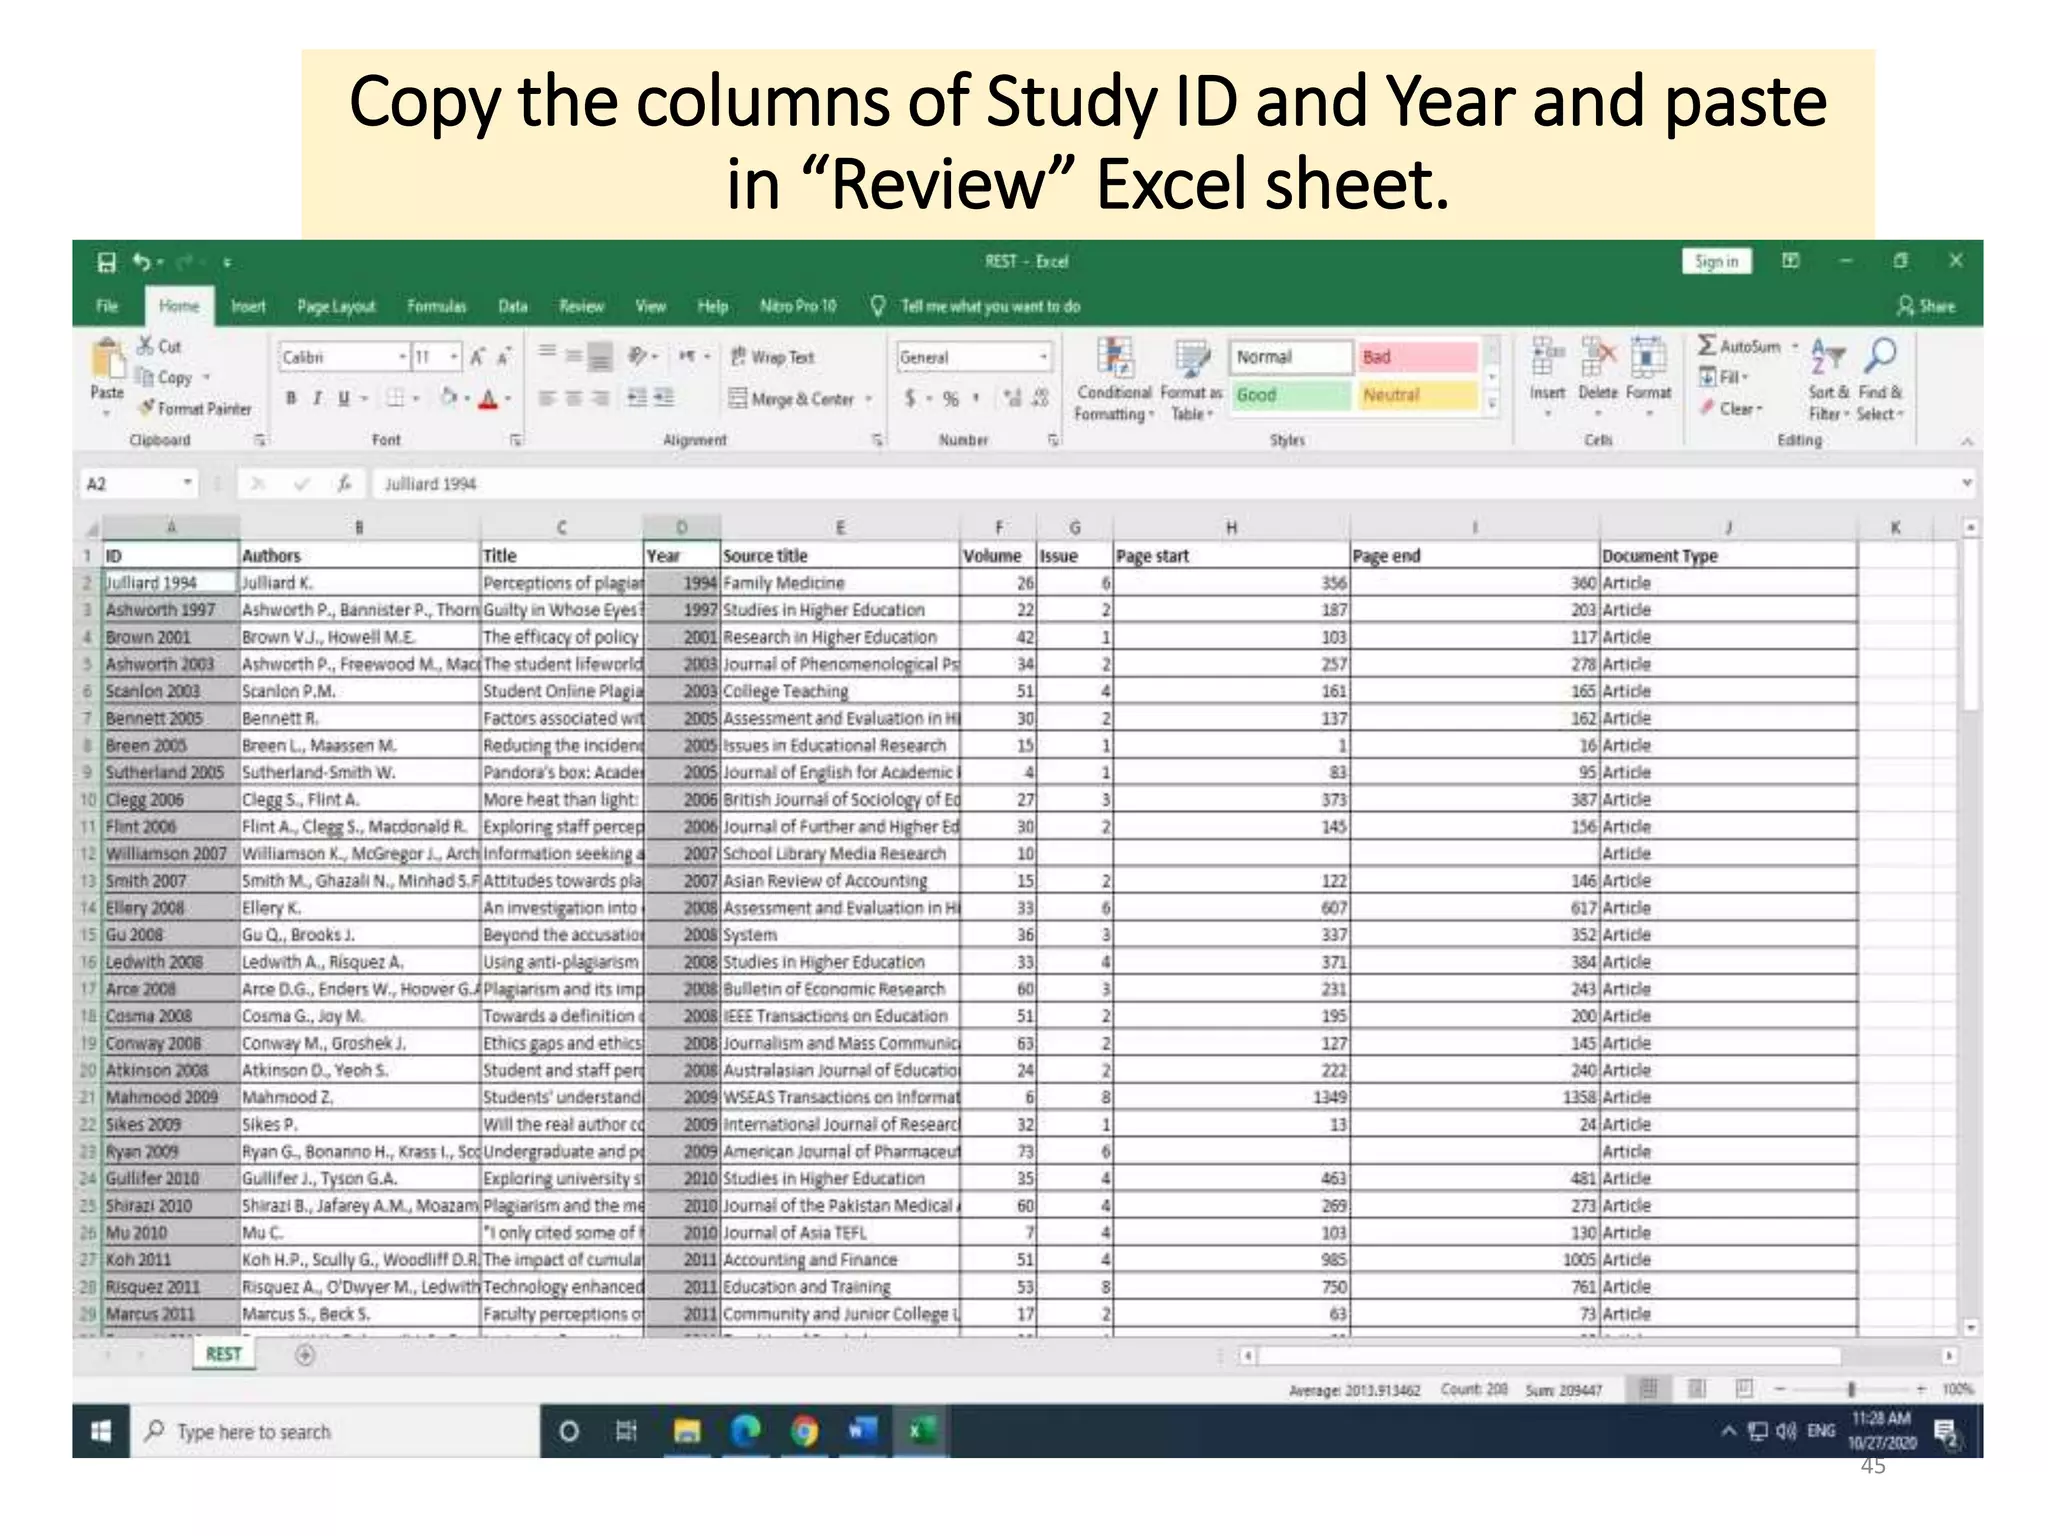The height and width of the screenshot is (1536, 2048).
Task: Open the font size dropdown
Action: tap(454, 357)
